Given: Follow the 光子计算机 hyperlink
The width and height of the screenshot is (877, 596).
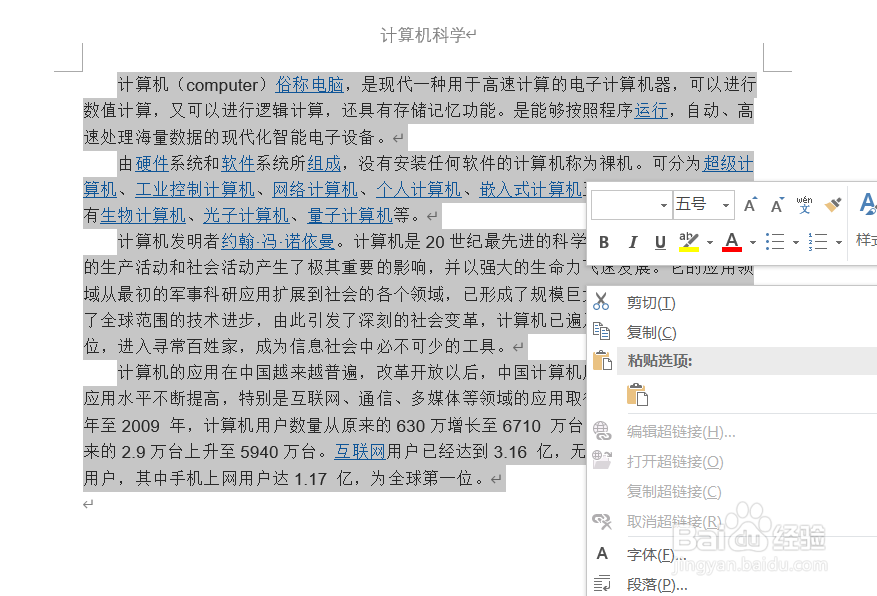Looking at the screenshot, I should [x=246, y=215].
